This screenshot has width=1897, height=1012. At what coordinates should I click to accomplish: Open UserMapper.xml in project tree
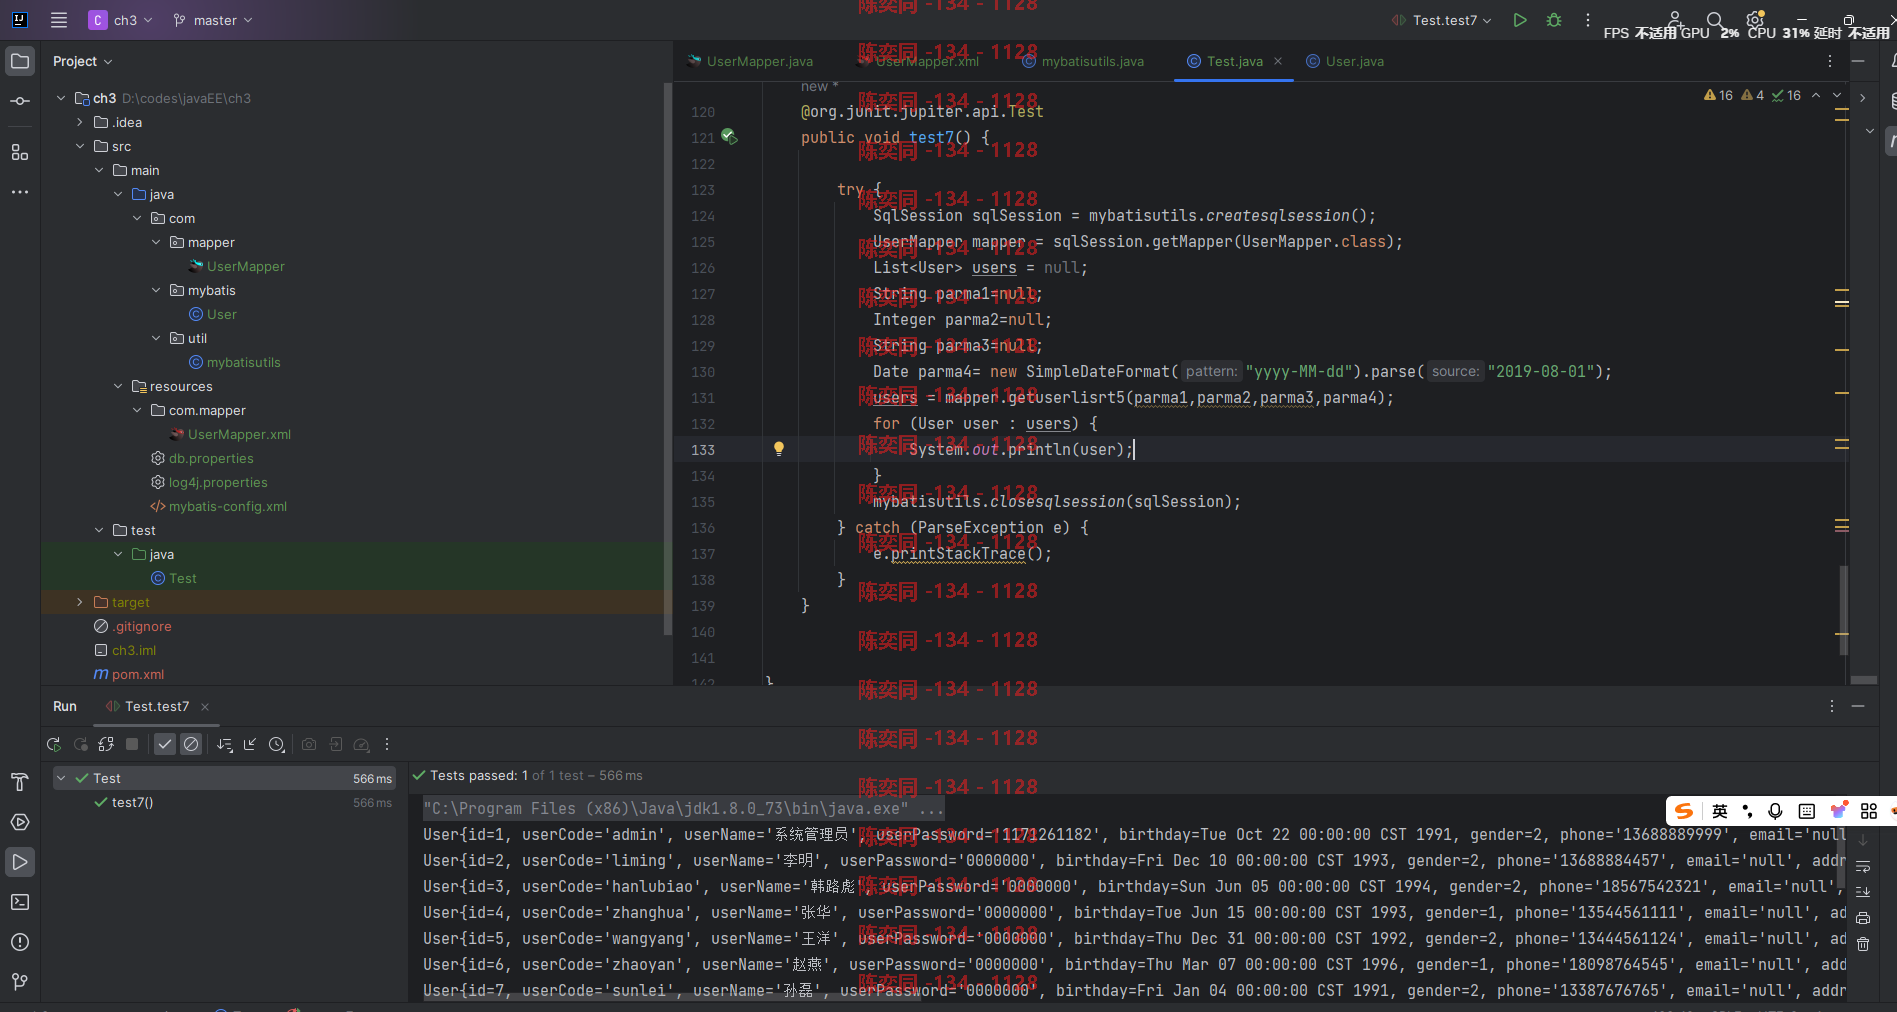(230, 434)
